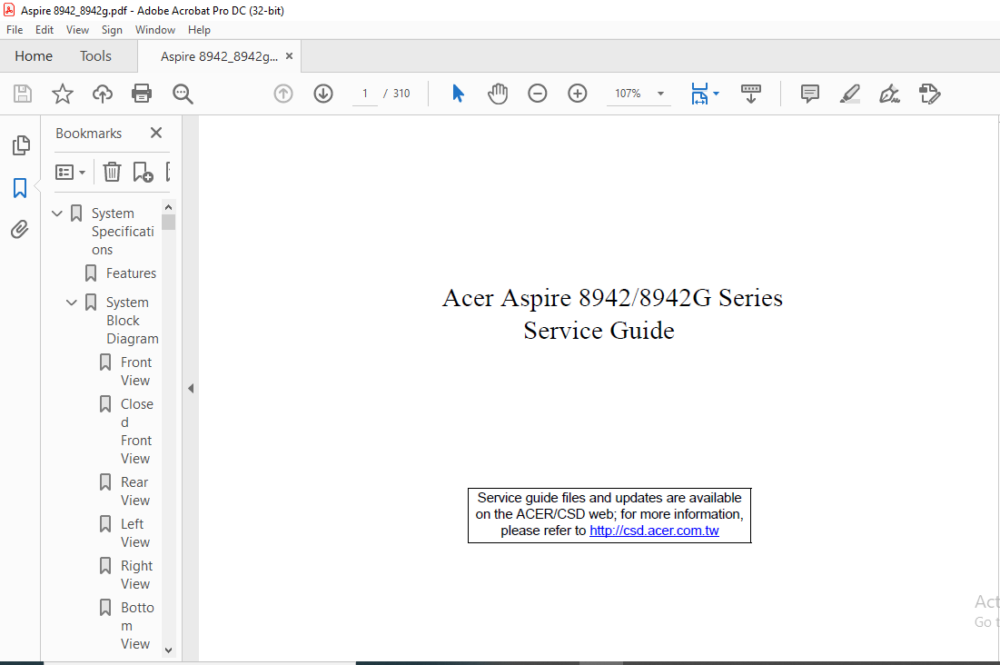Image resolution: width=1000 pixels, height=665 pixels.
Task: Switch to the Tools tab
Action: (x=96, y=56)
